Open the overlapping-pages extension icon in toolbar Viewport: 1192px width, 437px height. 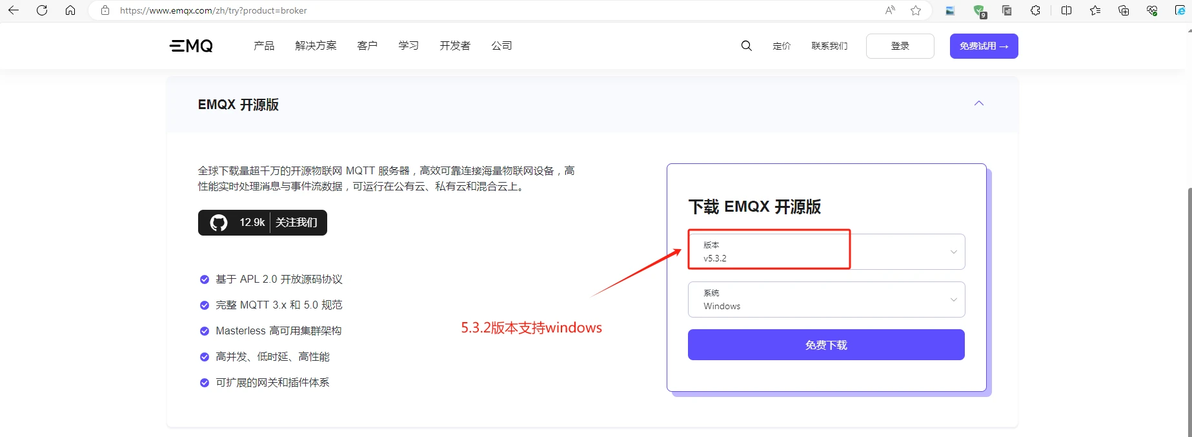1007,11
